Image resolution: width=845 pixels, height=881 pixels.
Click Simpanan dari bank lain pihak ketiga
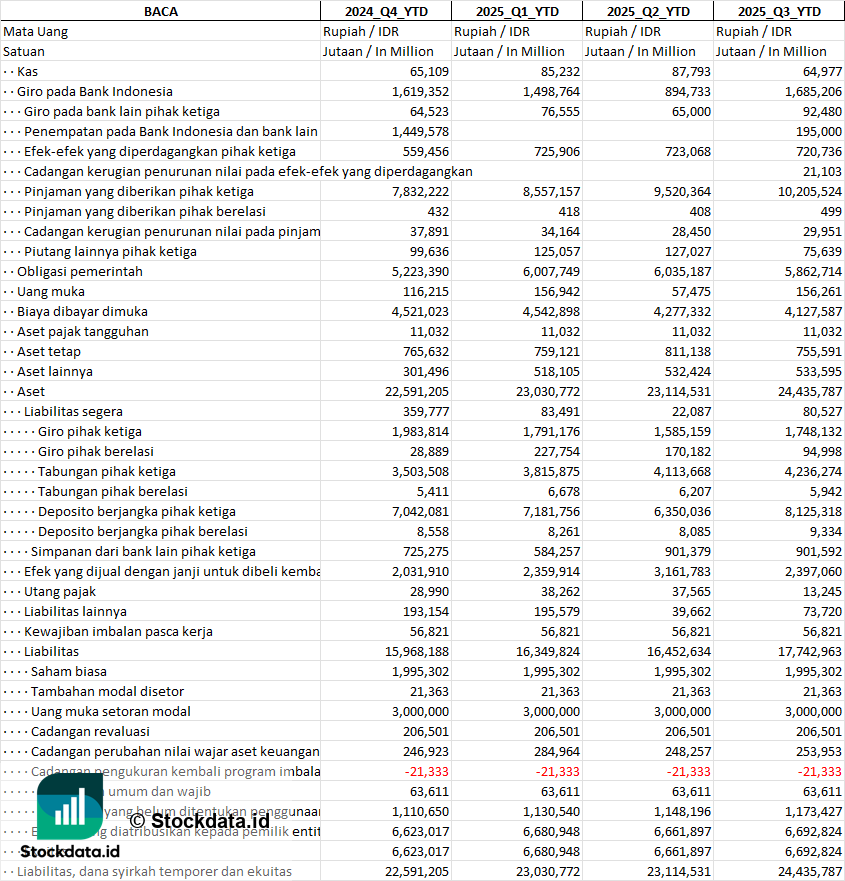pos(143,552)
